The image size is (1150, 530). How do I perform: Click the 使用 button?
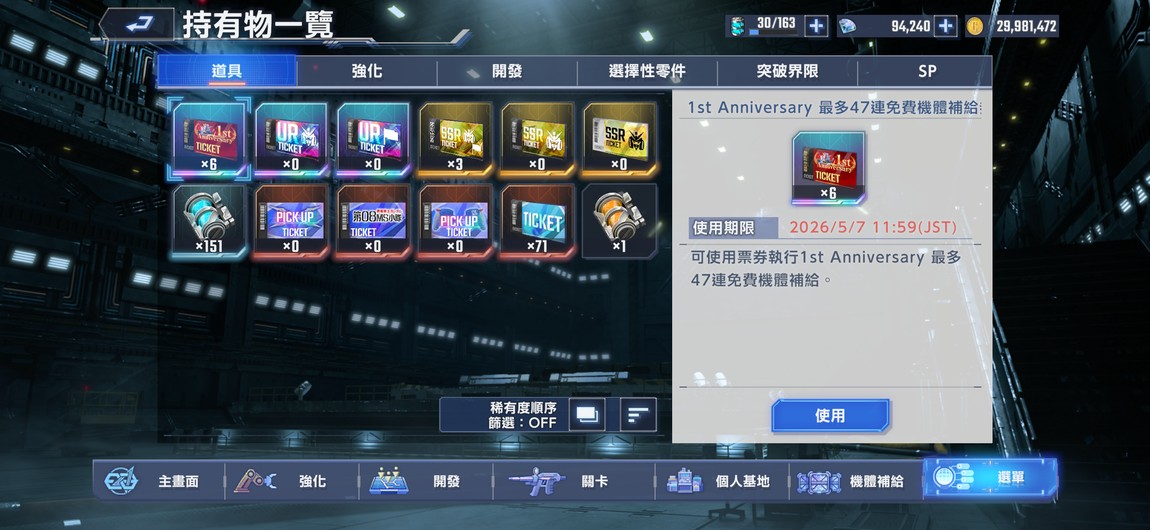[830, 416]
